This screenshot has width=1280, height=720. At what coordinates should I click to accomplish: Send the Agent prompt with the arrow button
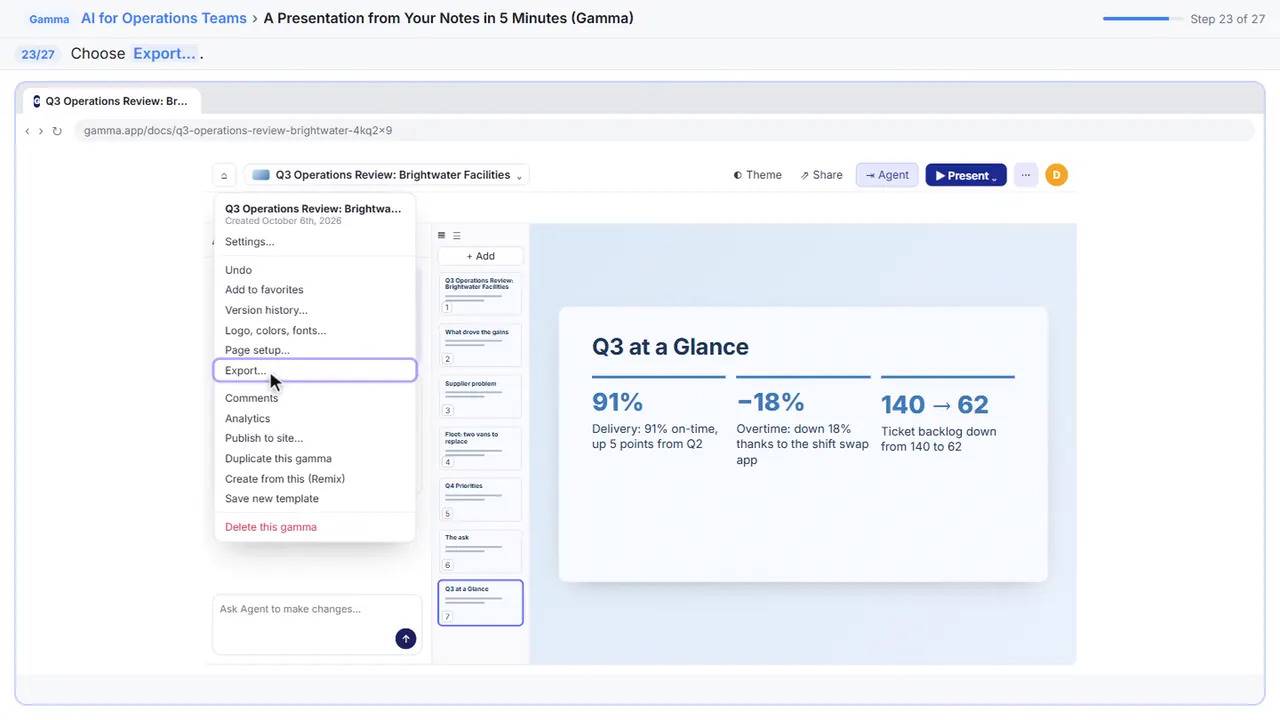point(405,638)
